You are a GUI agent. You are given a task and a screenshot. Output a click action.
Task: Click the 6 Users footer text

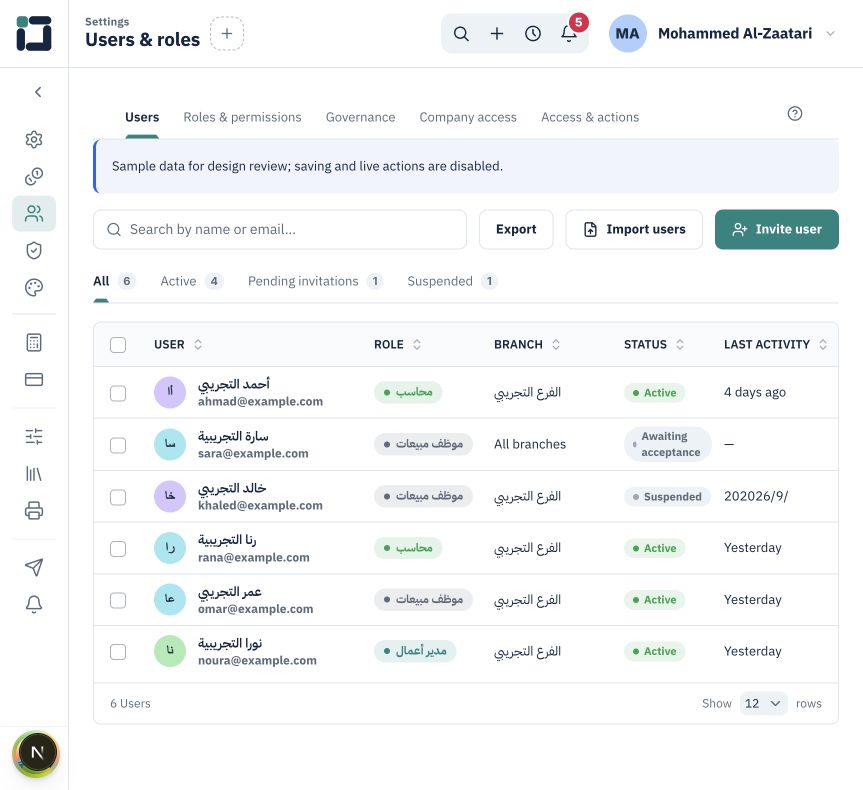130,704
